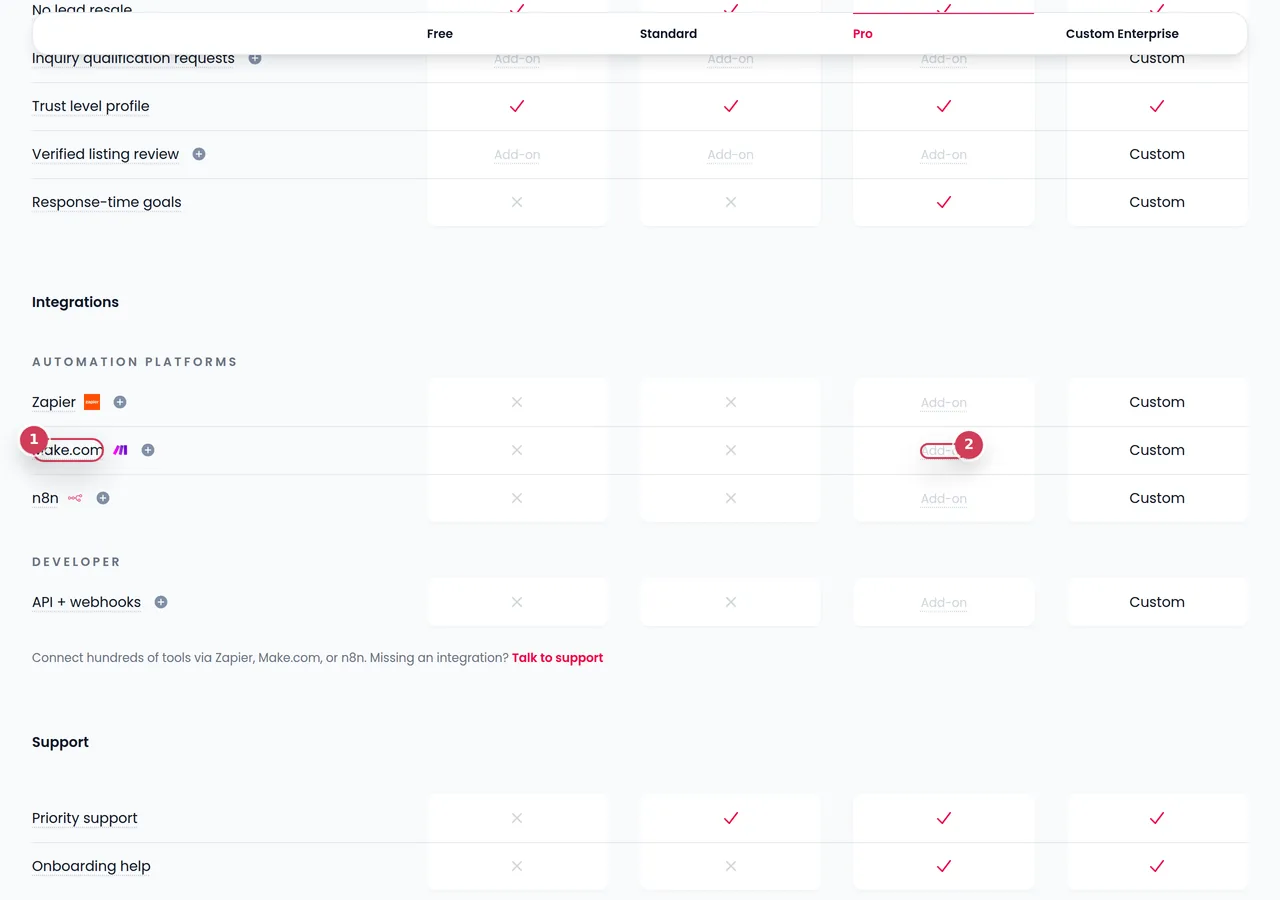Screen dimensions: 1280x900
Task: Click the Priority support link
Action: pyautogui.click(x=84, y=818)
